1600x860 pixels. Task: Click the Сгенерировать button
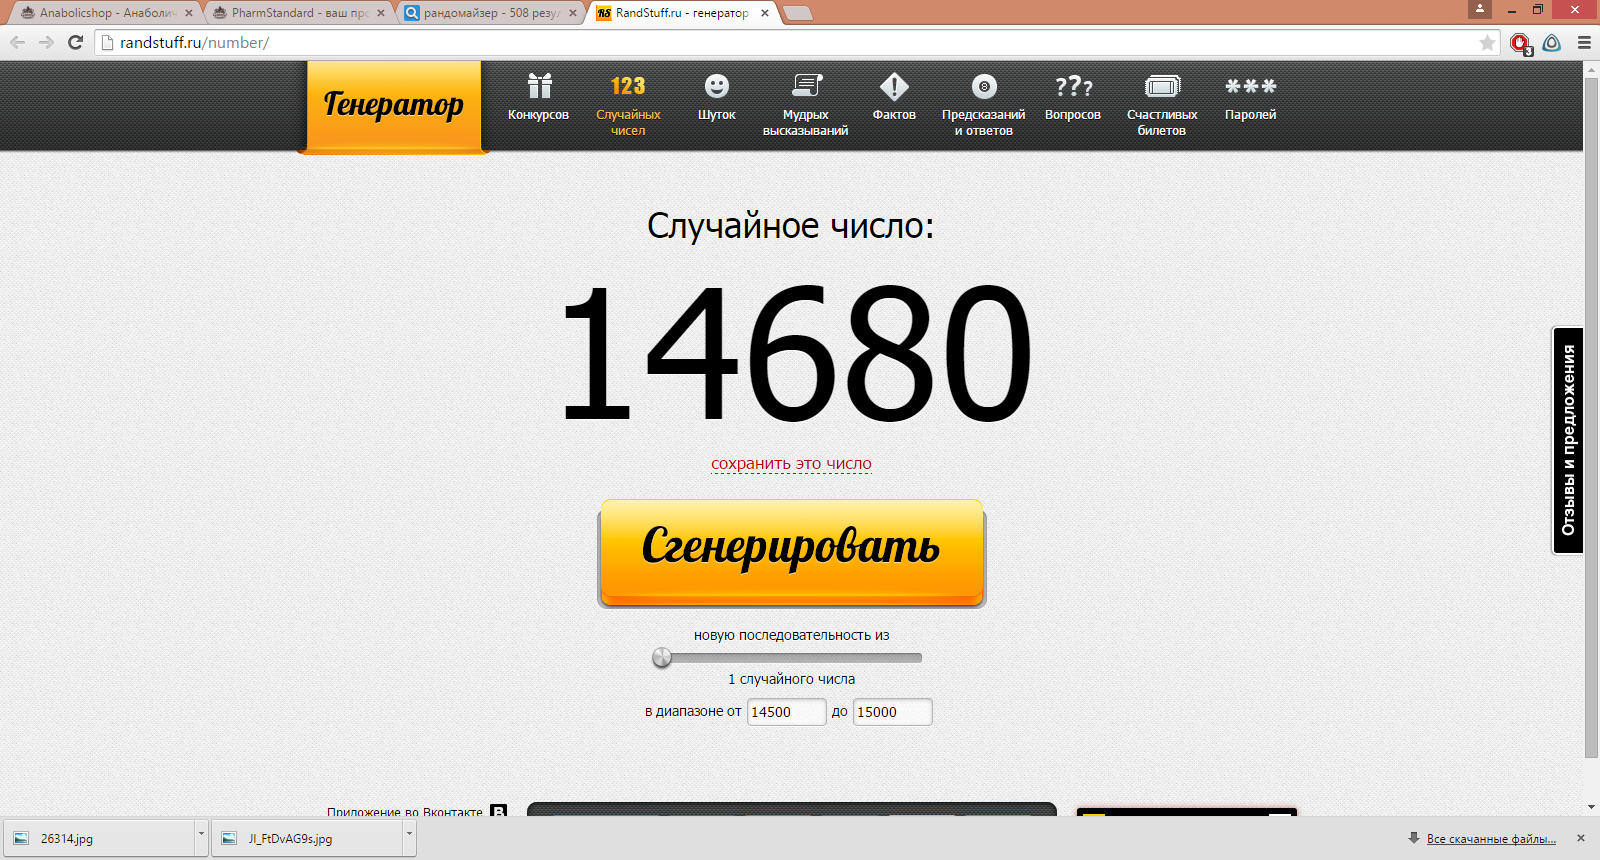(x=792, y=553)
